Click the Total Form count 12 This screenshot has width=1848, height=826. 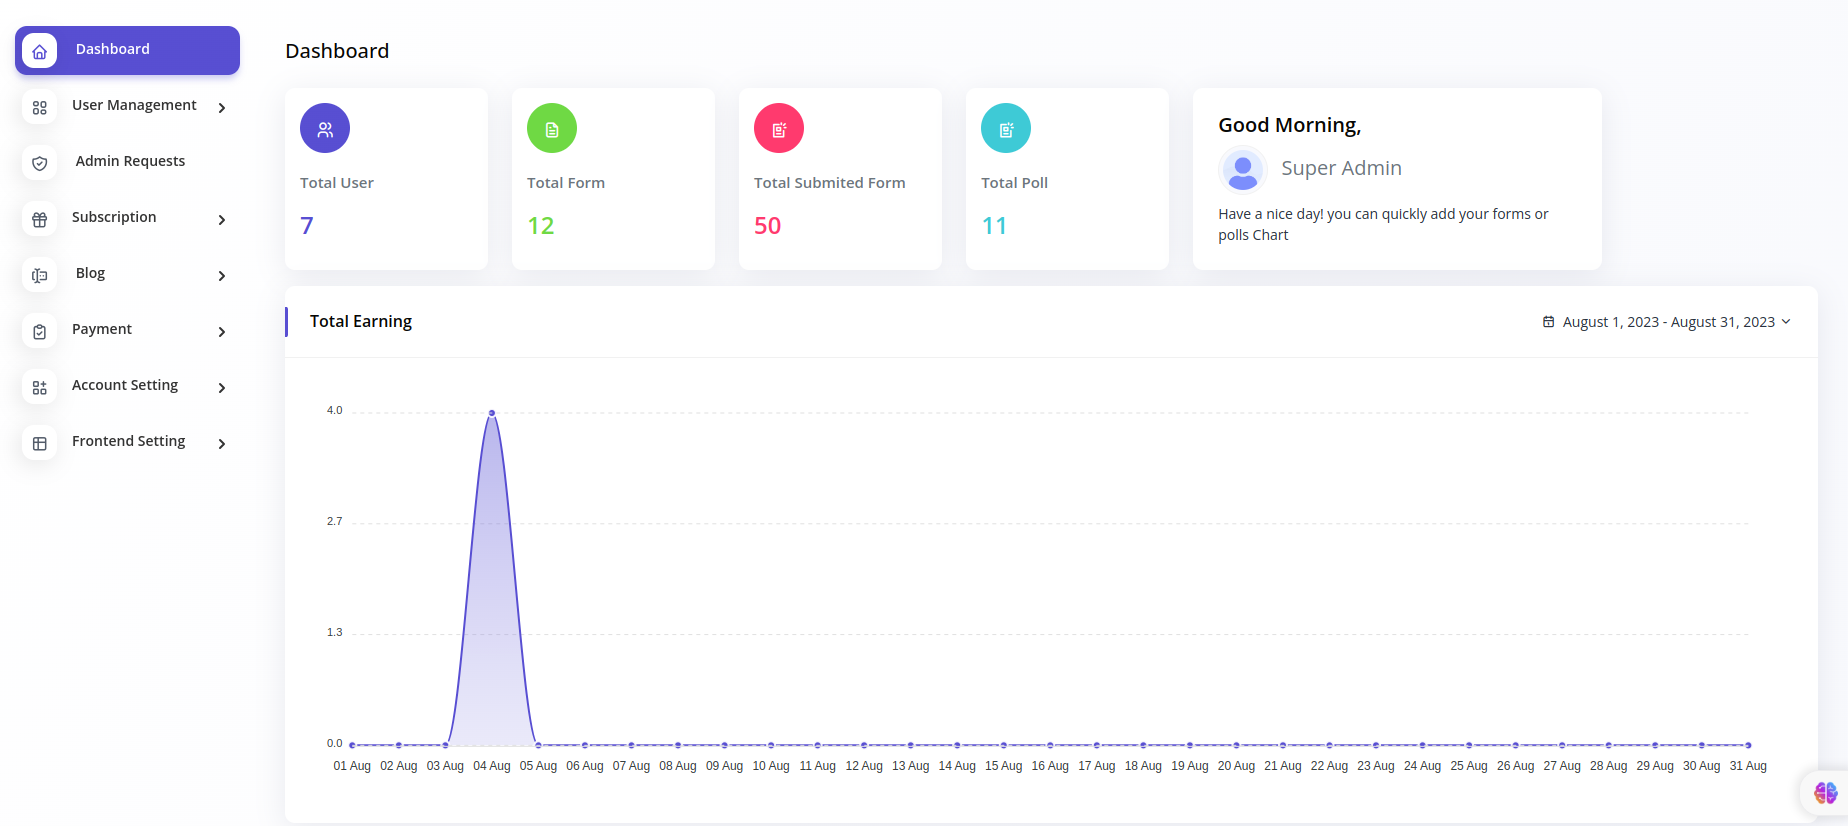[x=541, y=226]
